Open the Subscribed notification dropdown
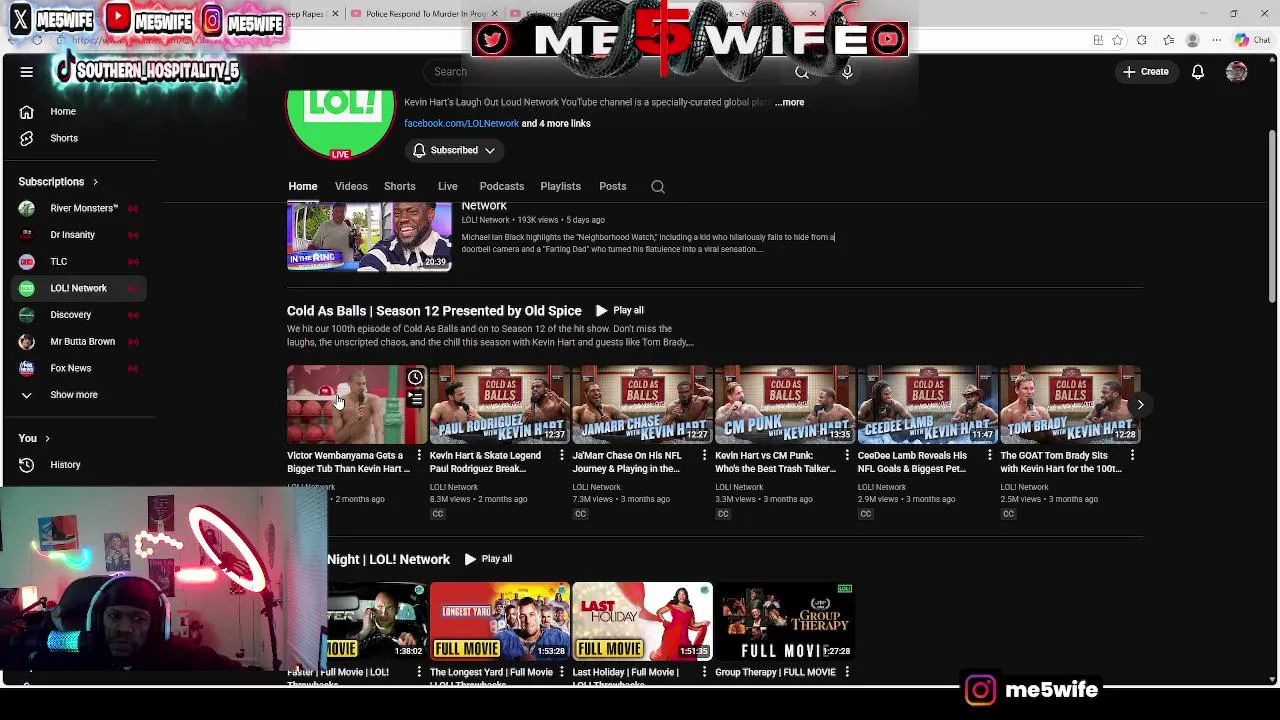Image resolution: width=1280 pixels, height=720 pixels. 454,150
